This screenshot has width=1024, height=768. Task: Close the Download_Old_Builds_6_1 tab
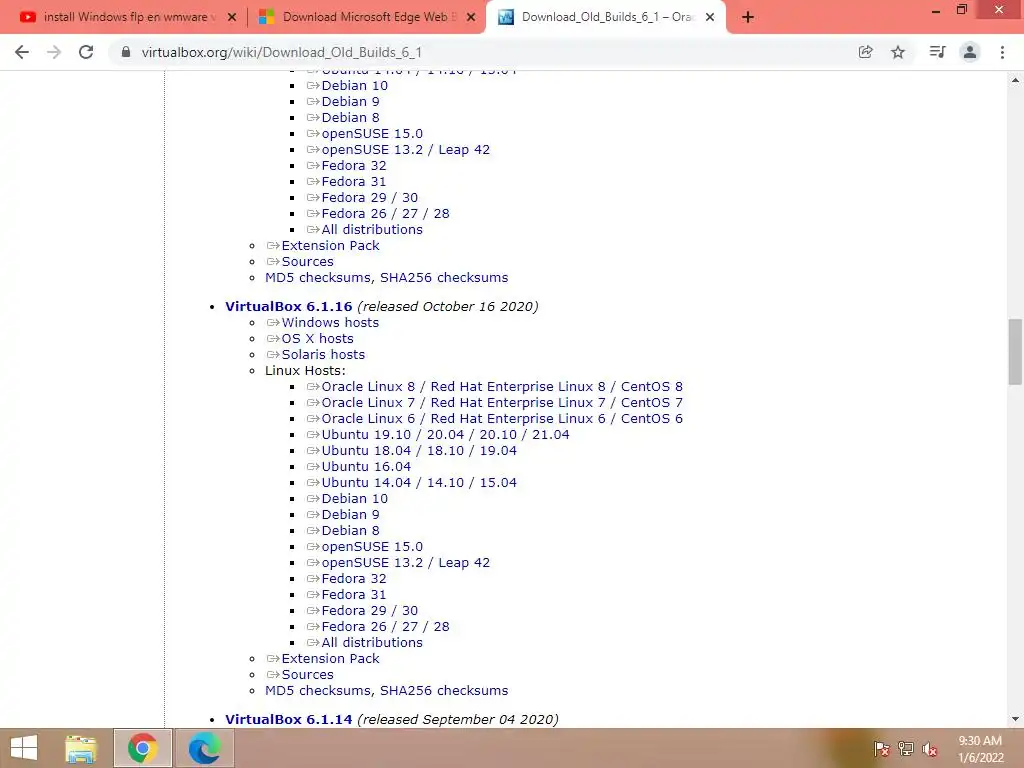pos(710,18)
